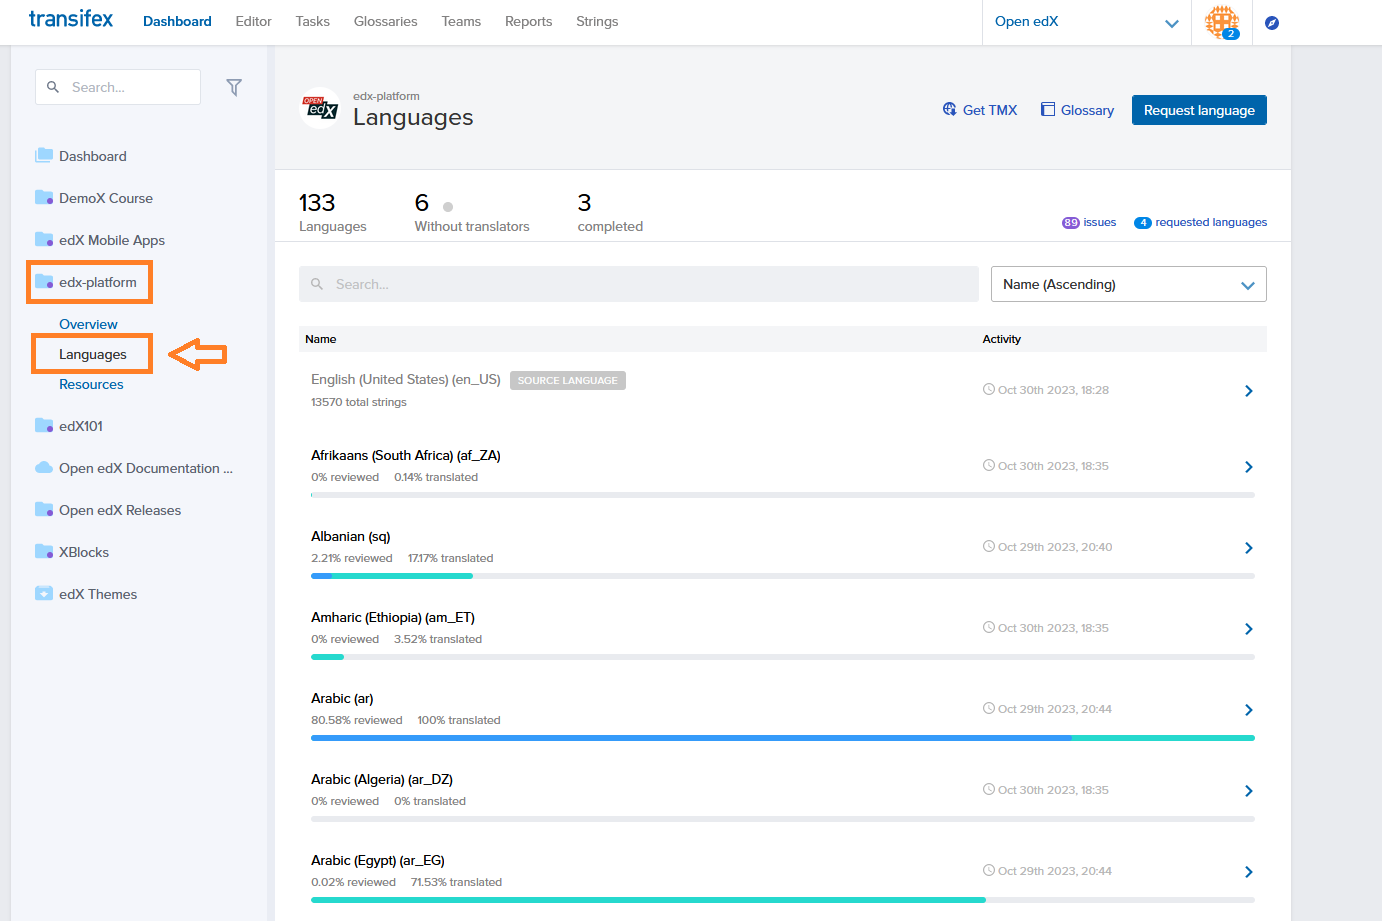Click the Glossary book icon
This screenshot has height=921, width=1382.
[x=1048, y=109]
